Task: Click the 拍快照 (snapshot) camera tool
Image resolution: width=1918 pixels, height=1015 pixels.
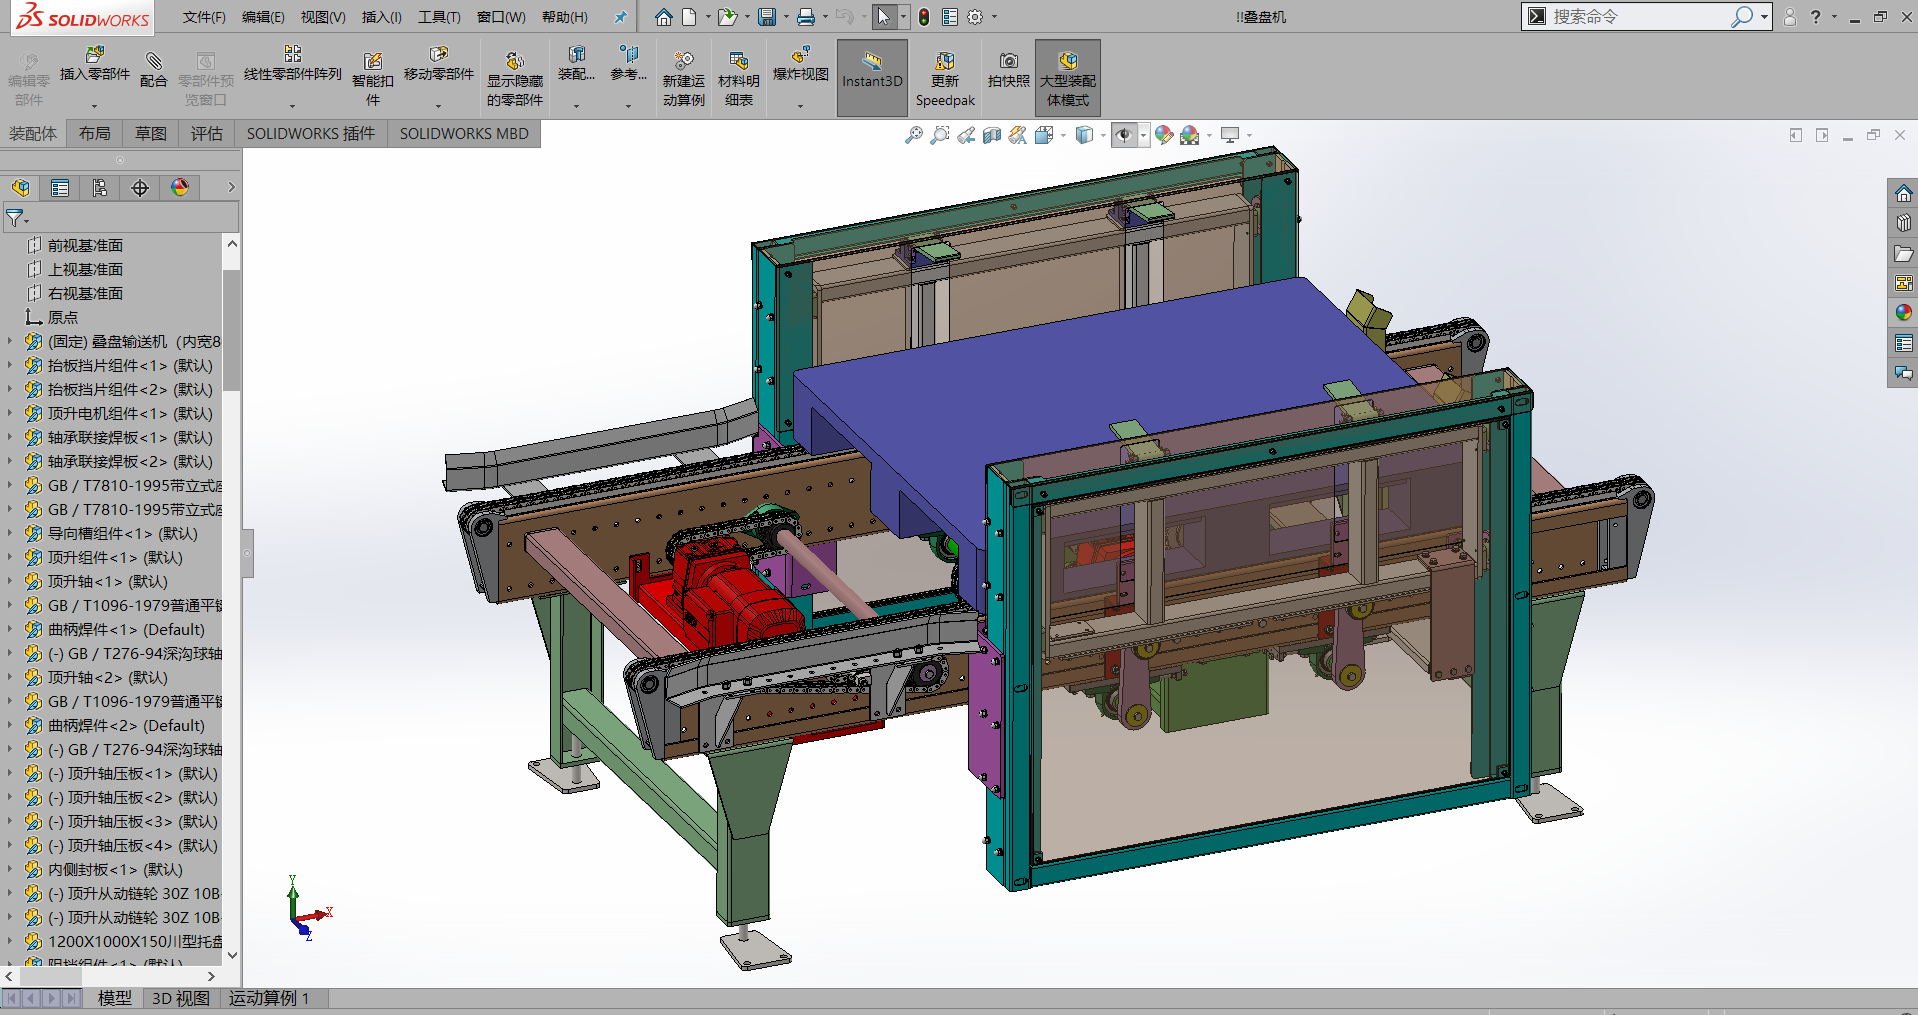Action: click(x=1008, y=70)
